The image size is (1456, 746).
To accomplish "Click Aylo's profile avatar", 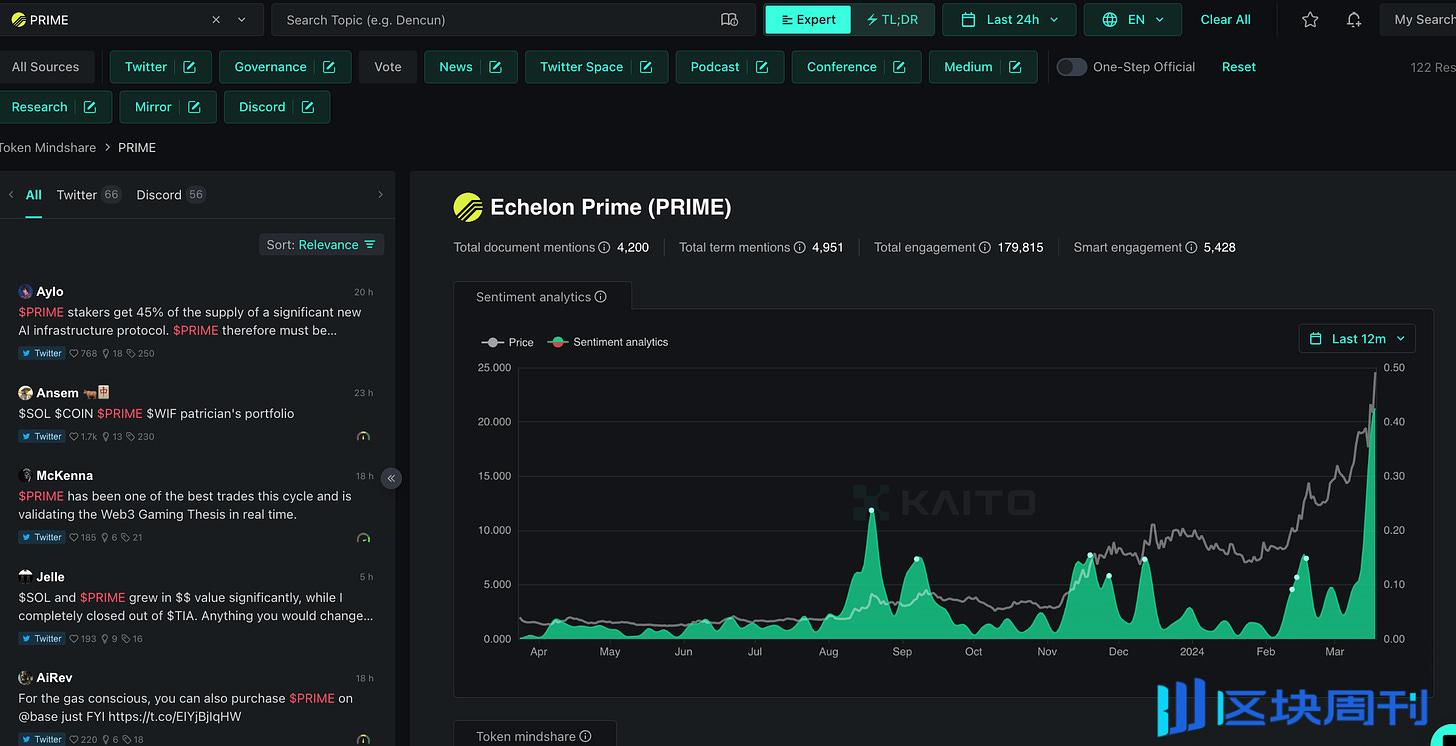I will pos(25,292).
